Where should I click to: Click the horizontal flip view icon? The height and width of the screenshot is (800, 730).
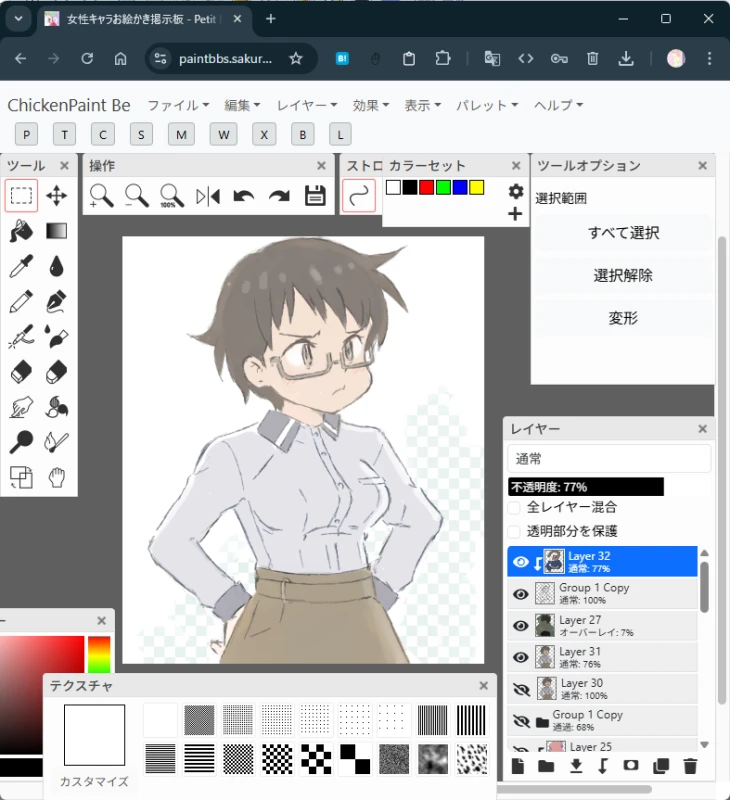coord(208,196)
